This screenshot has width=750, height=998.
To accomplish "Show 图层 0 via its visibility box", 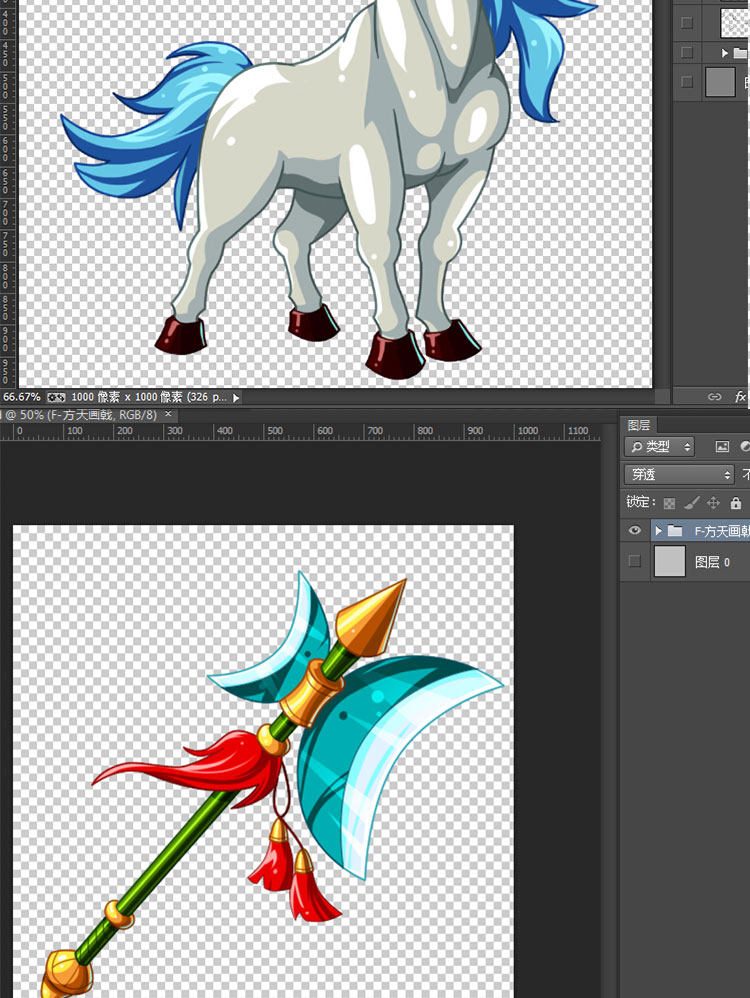I will click(634, 561).
